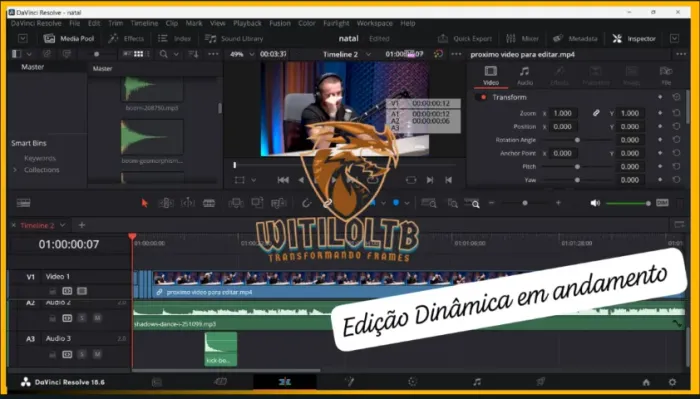This screenshot has width=700, height=399.
Task: Open the Effects panel
Action: point(126,39)
